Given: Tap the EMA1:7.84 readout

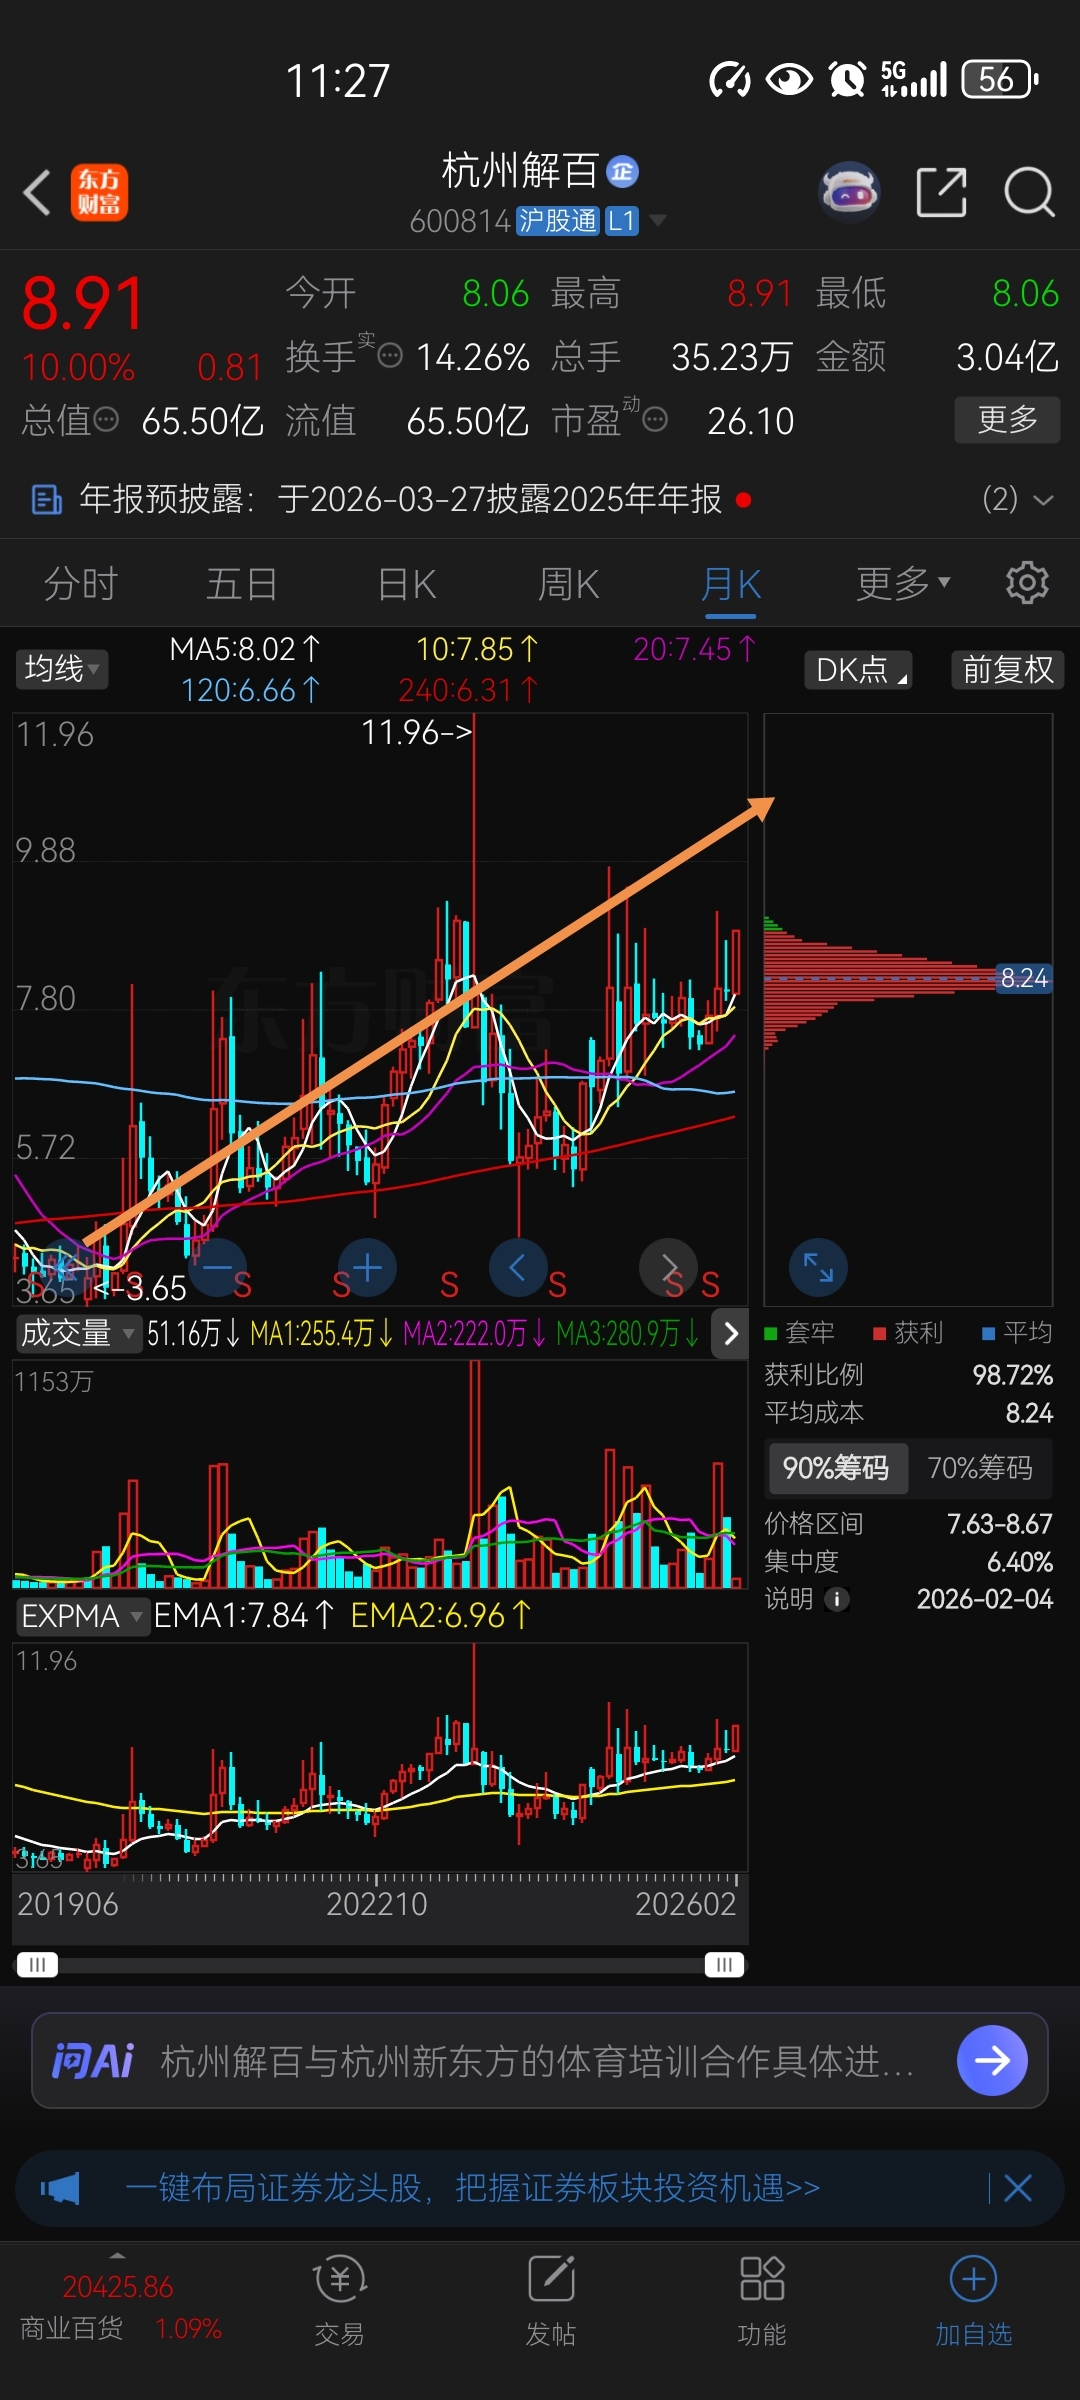Looking at the screenshot, I should tap(244, 1615).
